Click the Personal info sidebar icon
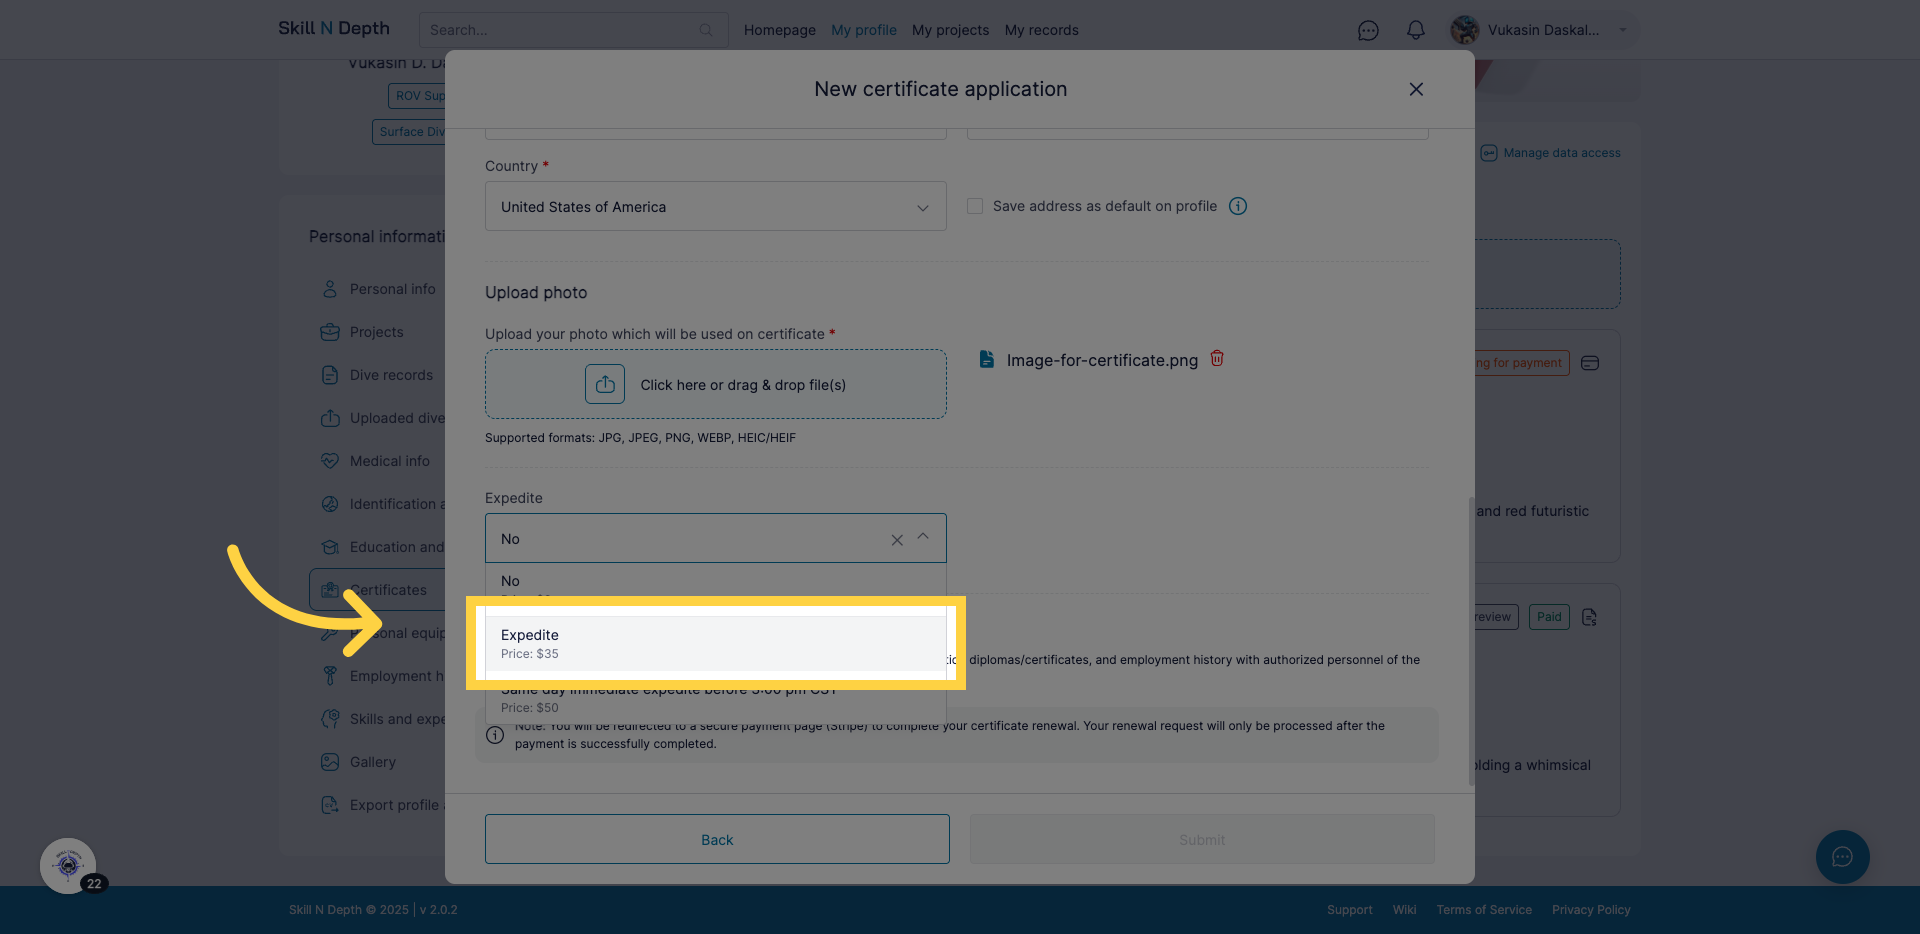Screen dimensions: 1920x934 [330, 289]
